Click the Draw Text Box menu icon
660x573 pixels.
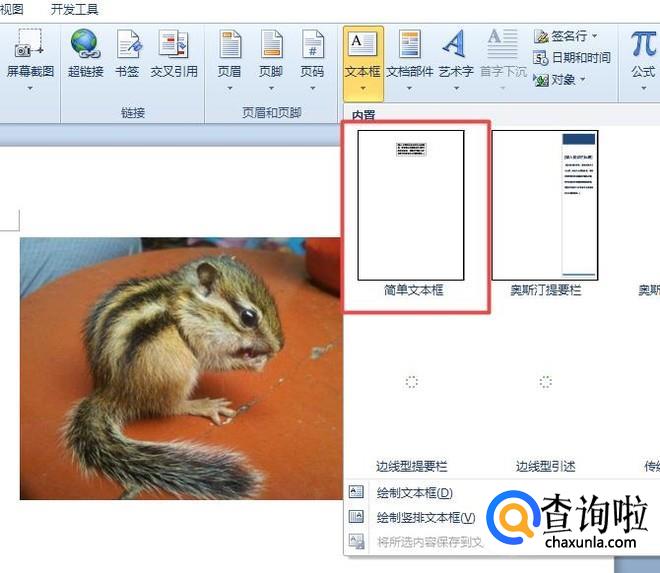point(357,492)
